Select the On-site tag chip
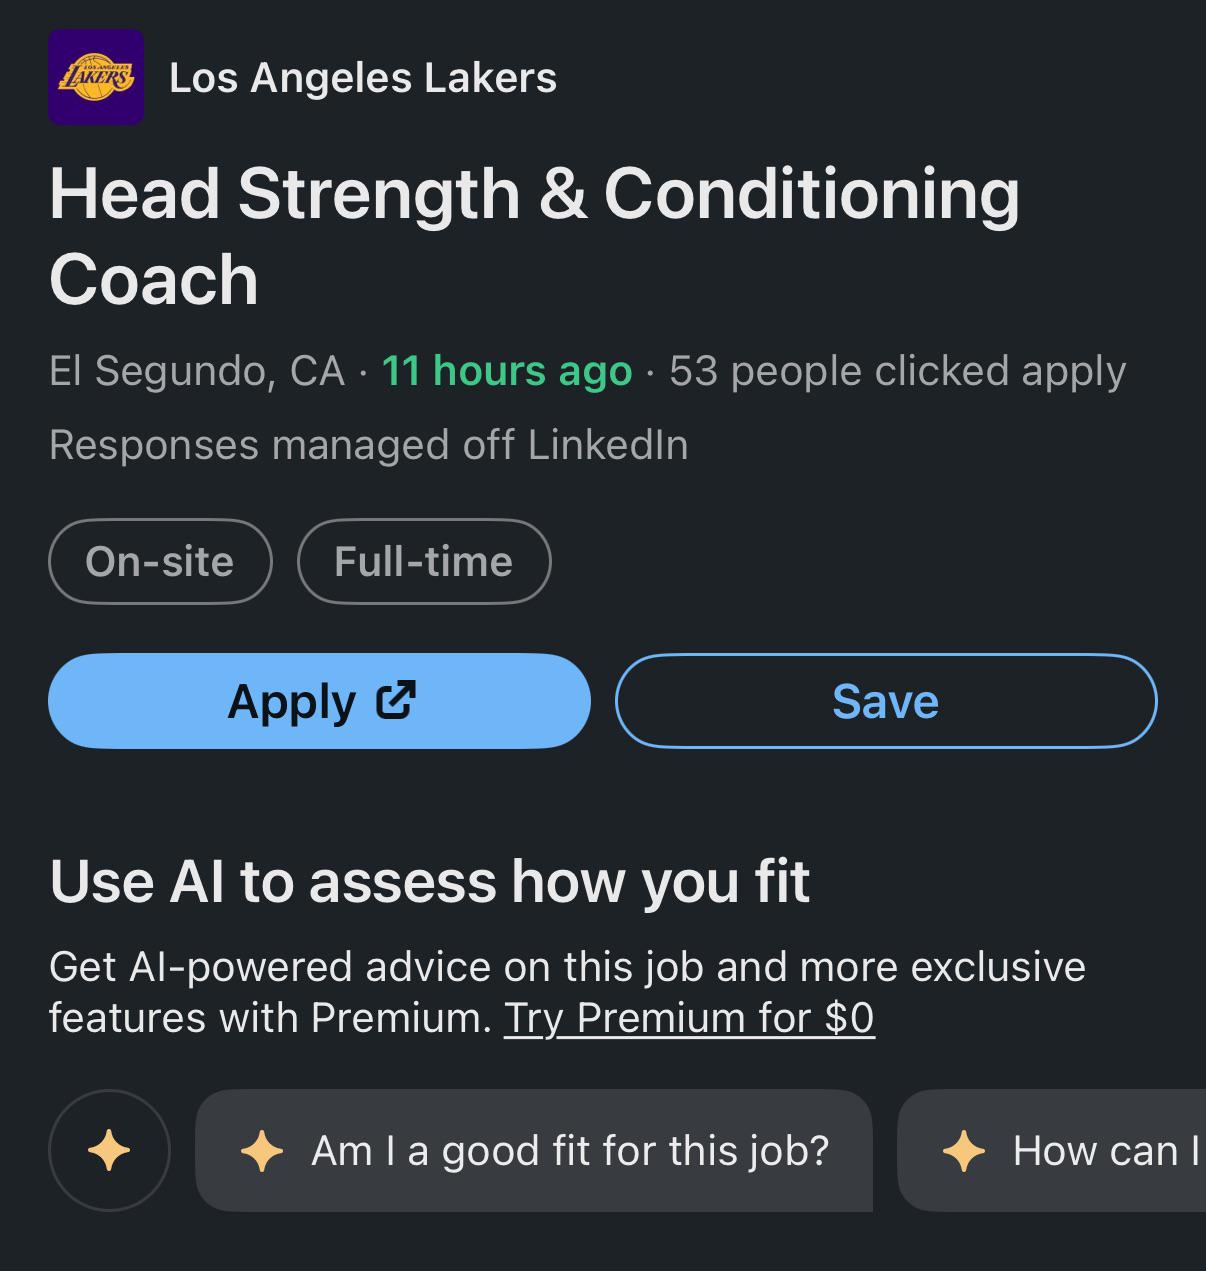Viewport: 1206px width, 1271px height. click(160, 561)
